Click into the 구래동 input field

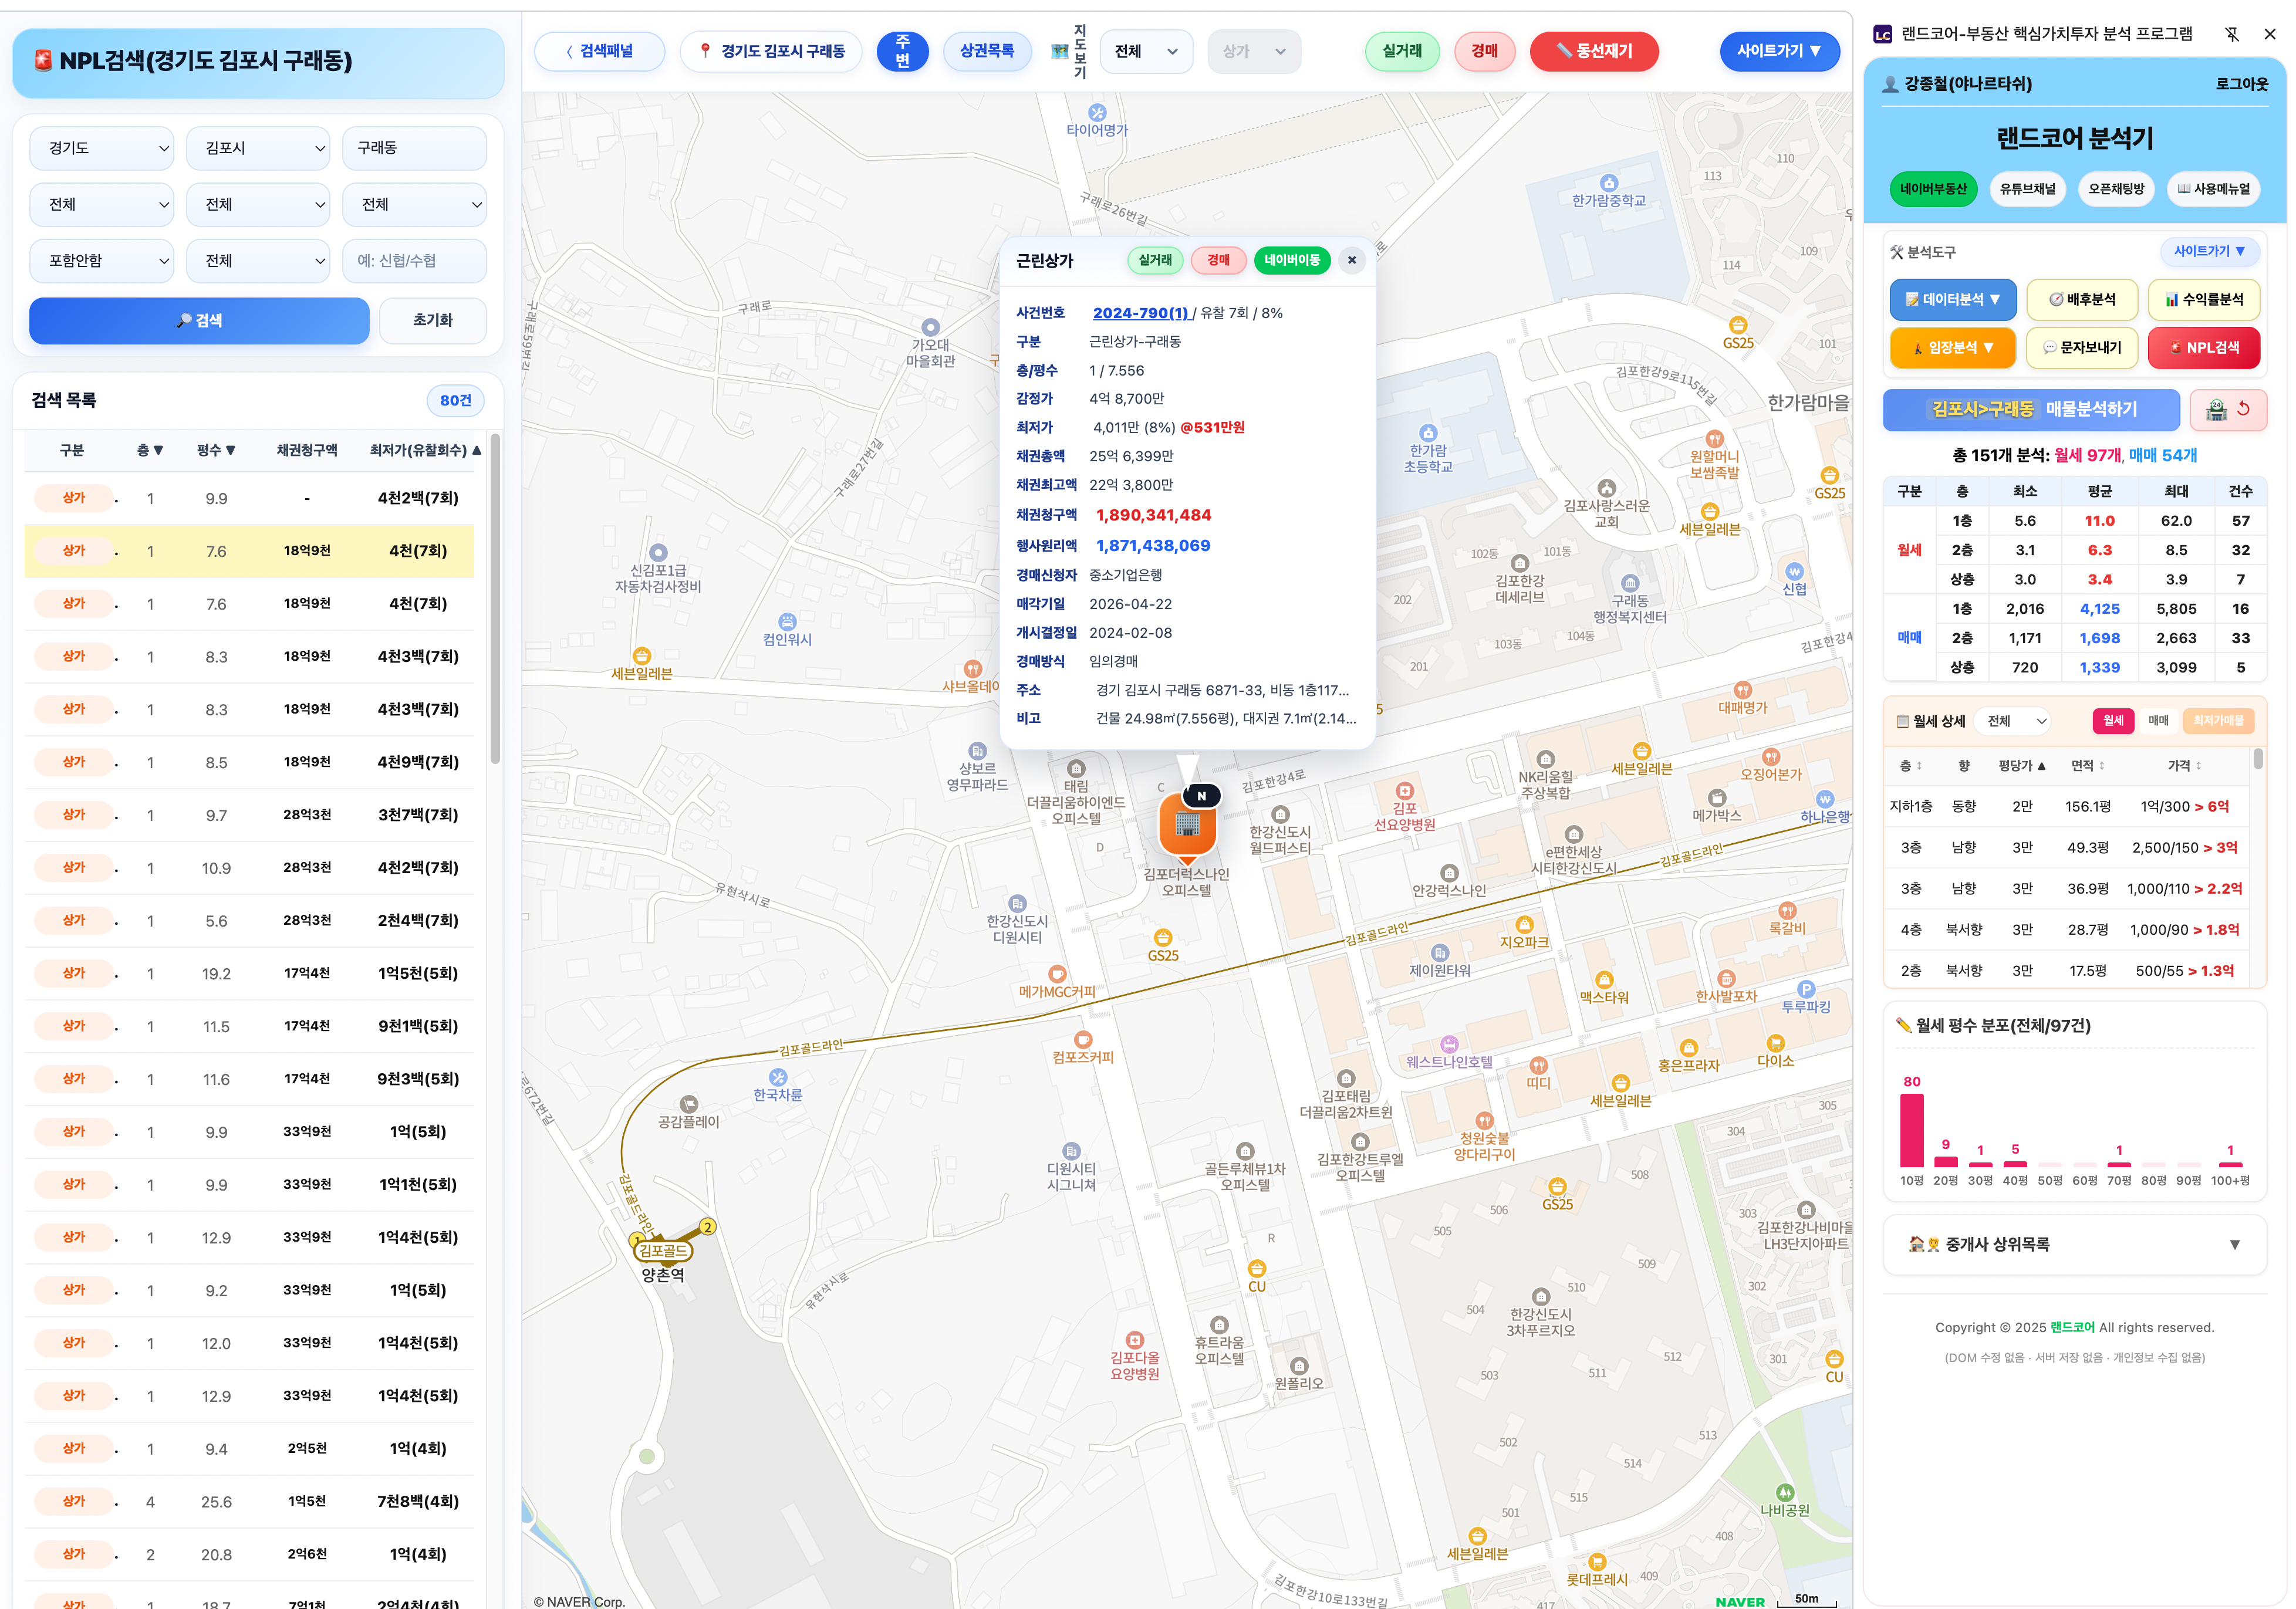click(414, 148)
